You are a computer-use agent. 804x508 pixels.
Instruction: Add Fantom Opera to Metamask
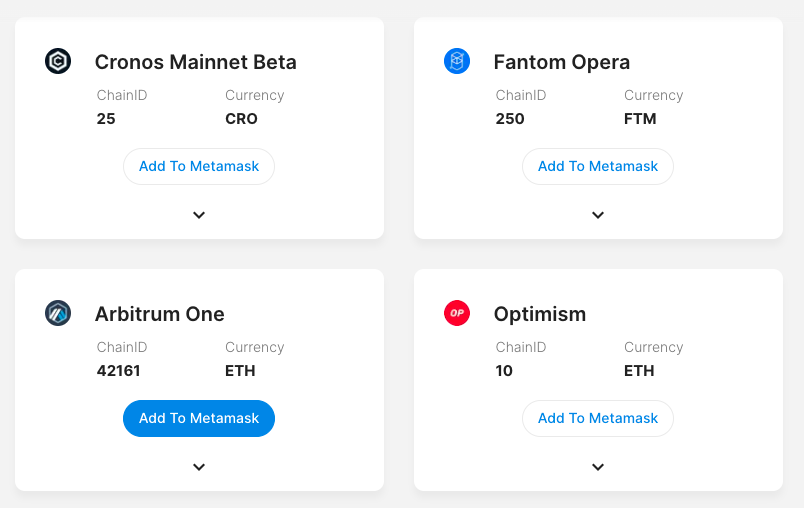click(598, 166)
